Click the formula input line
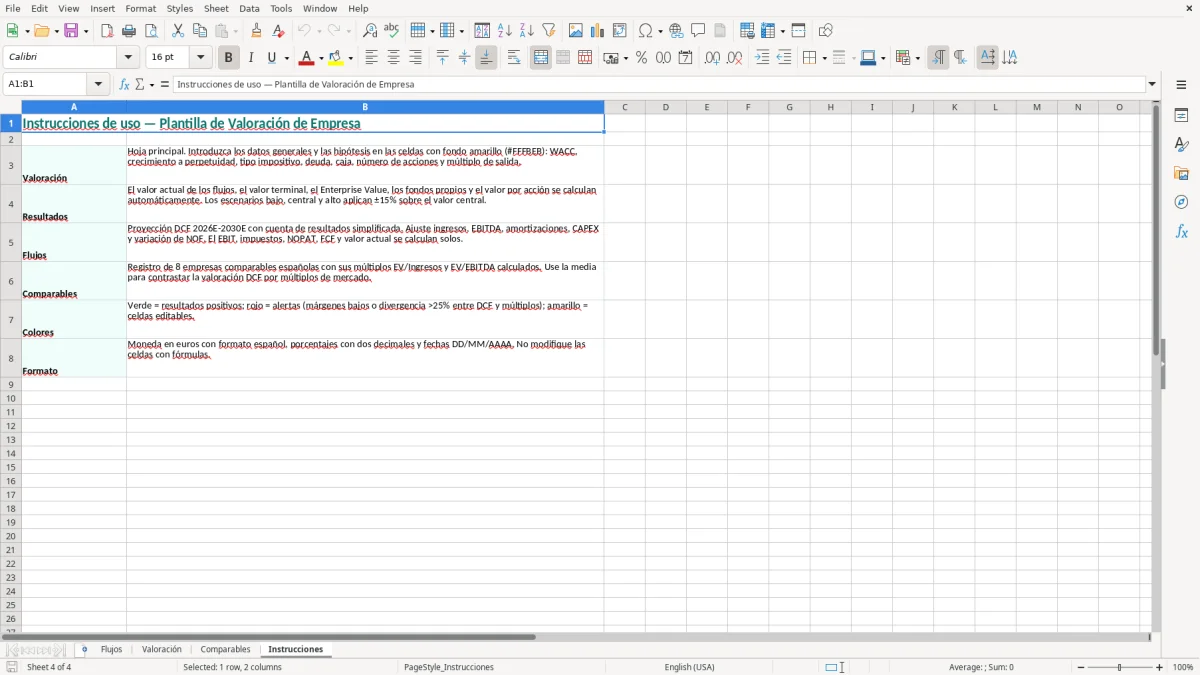The width and height of the screenshot is (1200, 675). point(659,85)
